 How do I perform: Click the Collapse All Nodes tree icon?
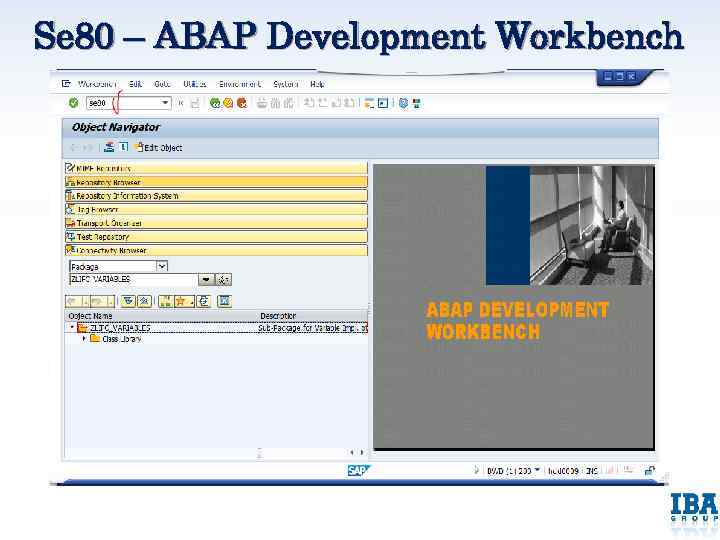(x=144, y=301)
